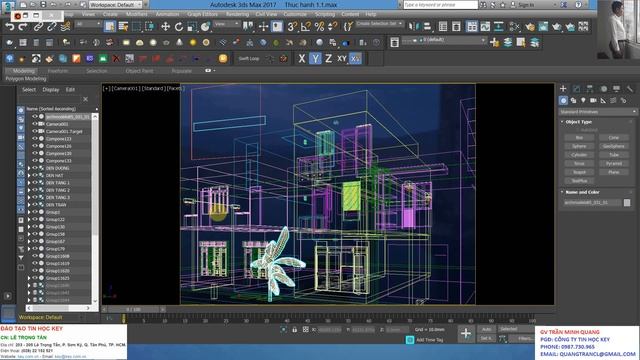Click the scene explorer vertical scrollbar

click(95, 208)
